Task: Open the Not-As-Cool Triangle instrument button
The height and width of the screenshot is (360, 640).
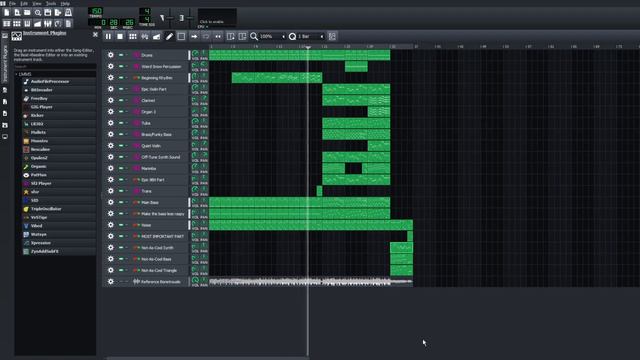Action: coord(159,270)
